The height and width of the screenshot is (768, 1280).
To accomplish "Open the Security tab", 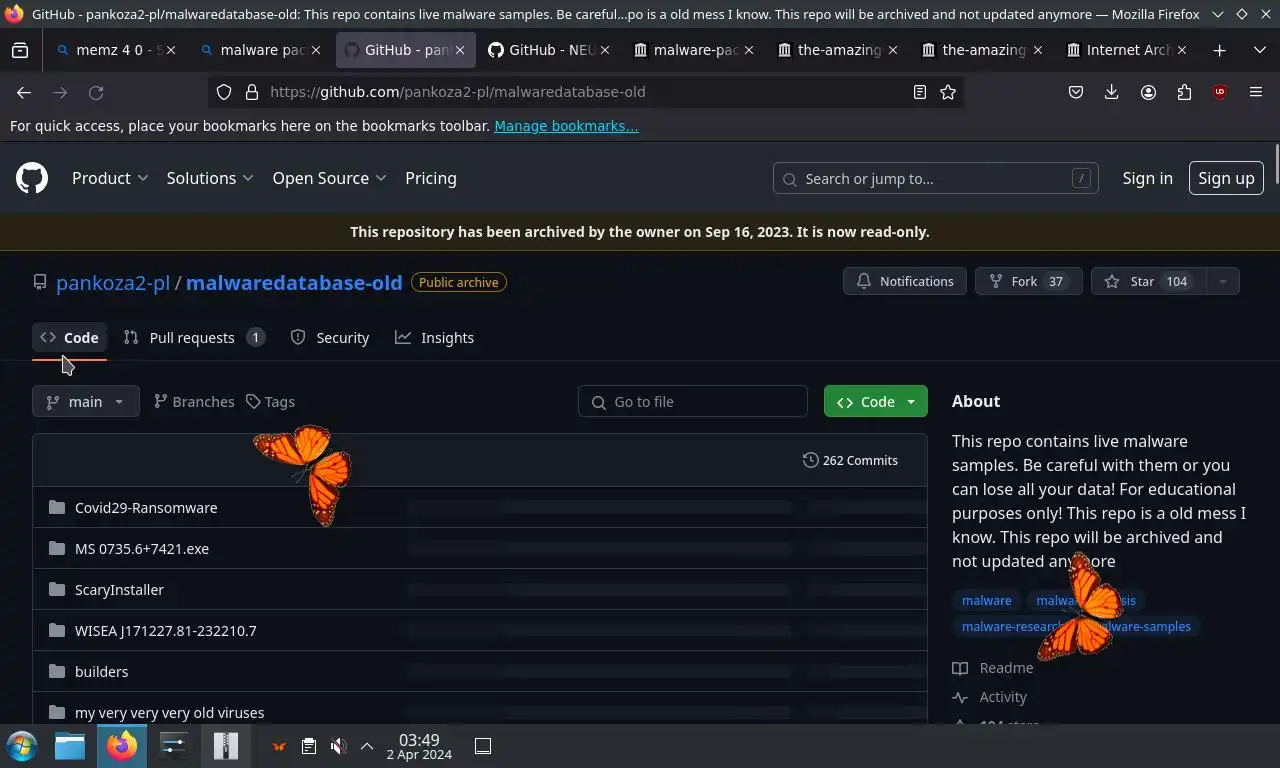I will [x=330, y=338].
